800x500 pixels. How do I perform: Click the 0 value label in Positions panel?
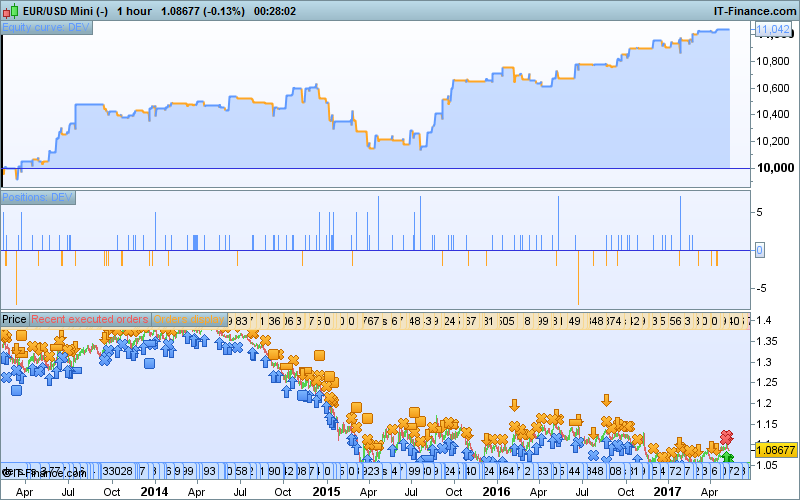pyautogui.click(x=759, y=250)
